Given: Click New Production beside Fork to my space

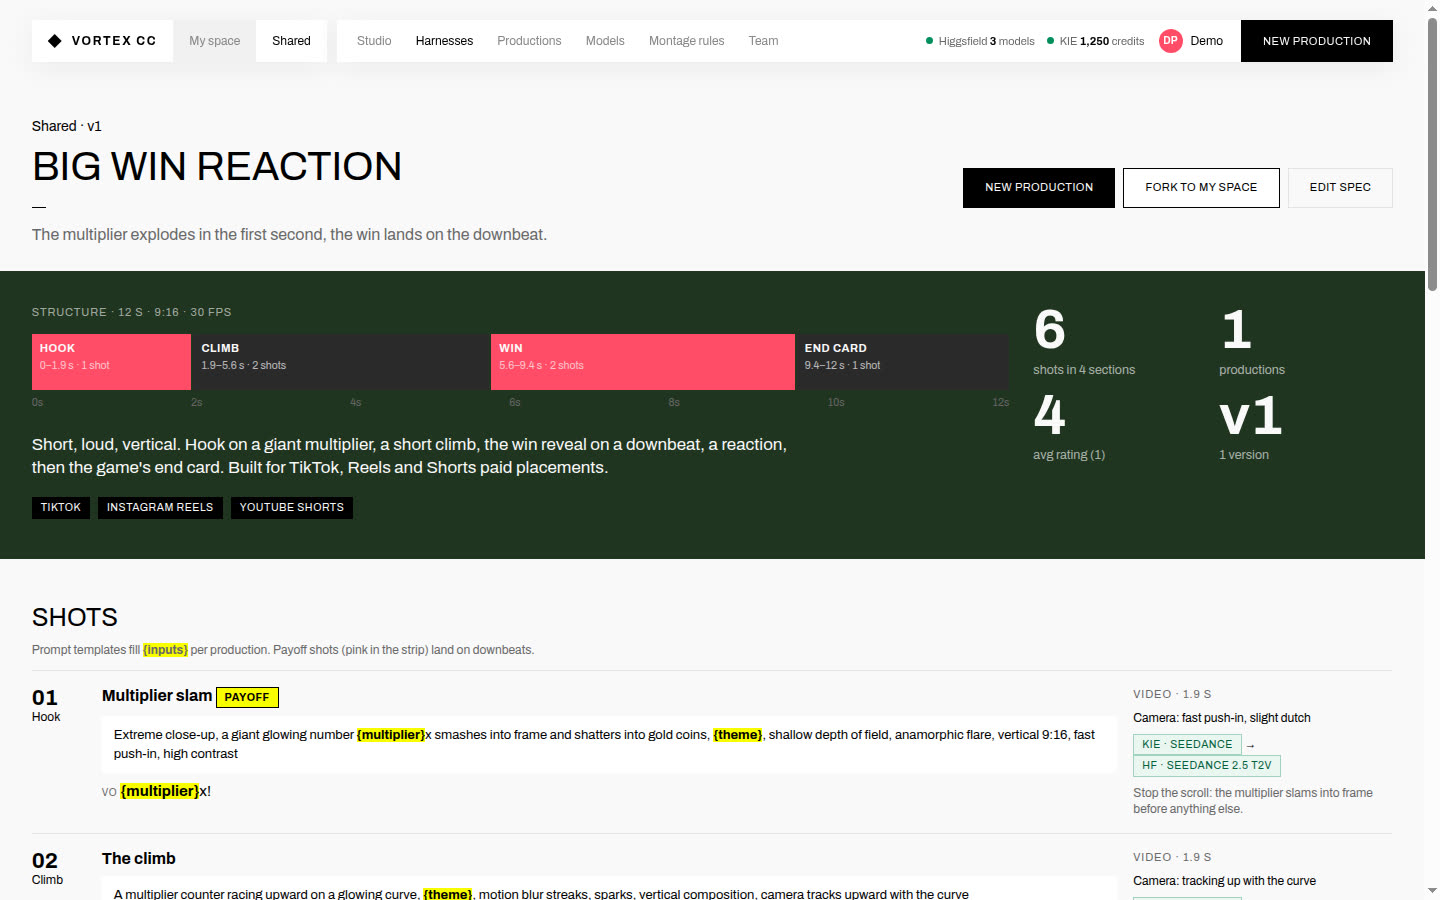Looking at the screenshot, I should [1039, 188].
